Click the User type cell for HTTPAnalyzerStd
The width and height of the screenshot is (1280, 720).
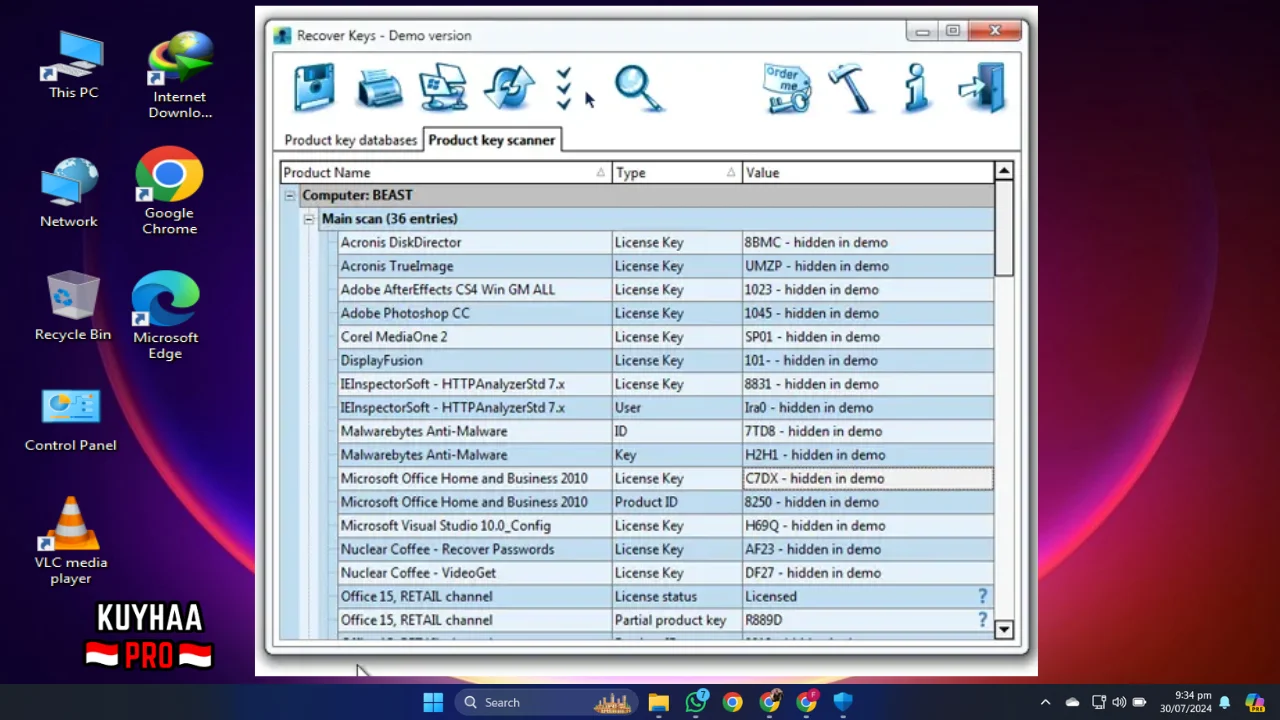coord(677,408)
